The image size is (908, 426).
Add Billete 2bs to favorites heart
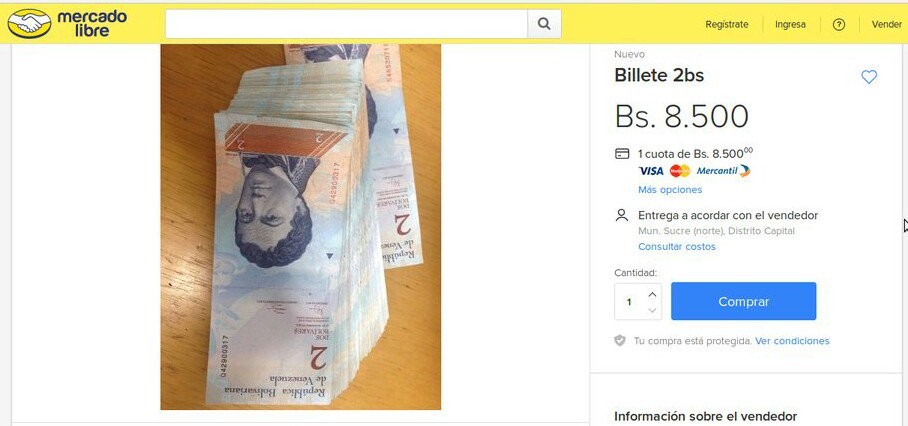869,76
